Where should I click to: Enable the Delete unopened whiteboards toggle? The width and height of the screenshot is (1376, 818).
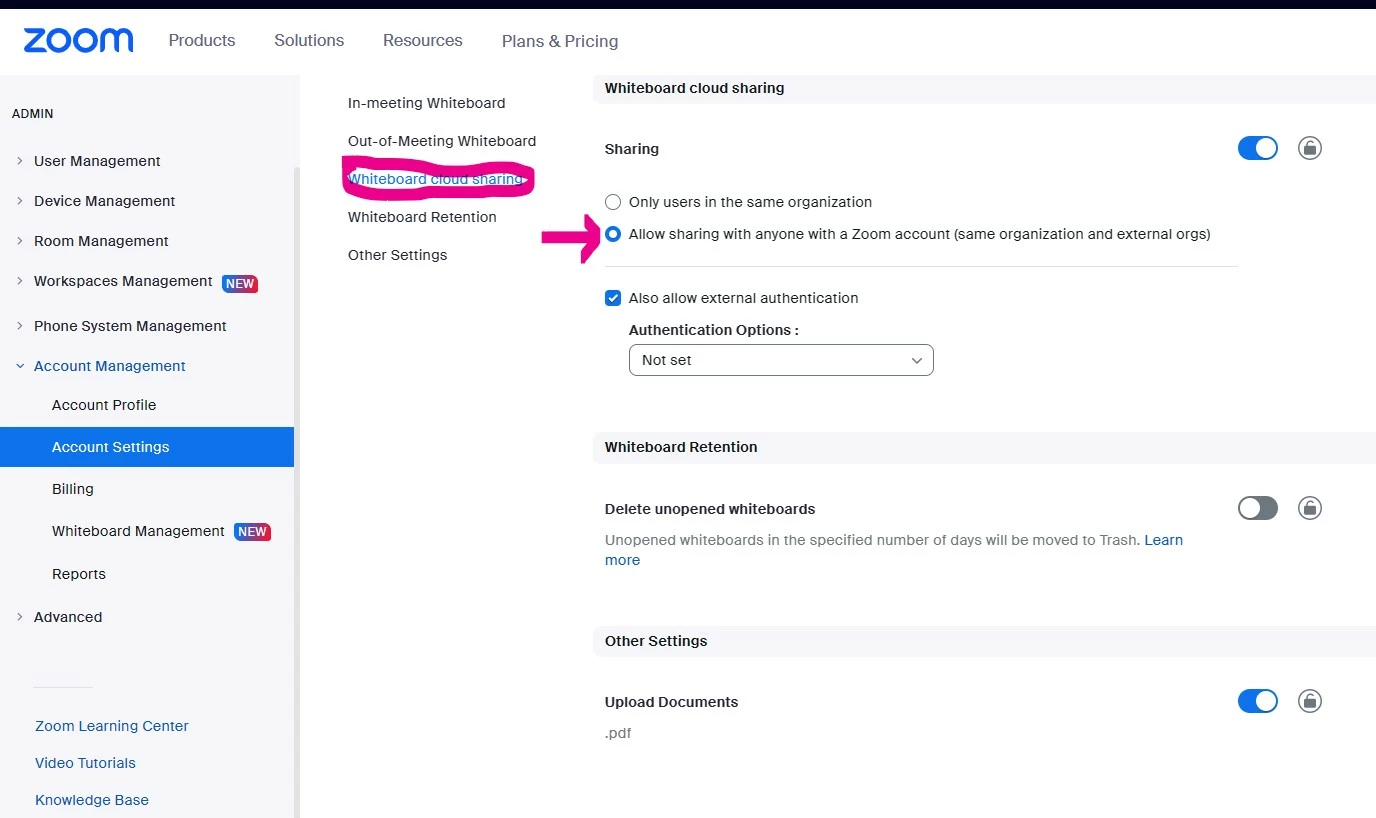[1258, 508]
